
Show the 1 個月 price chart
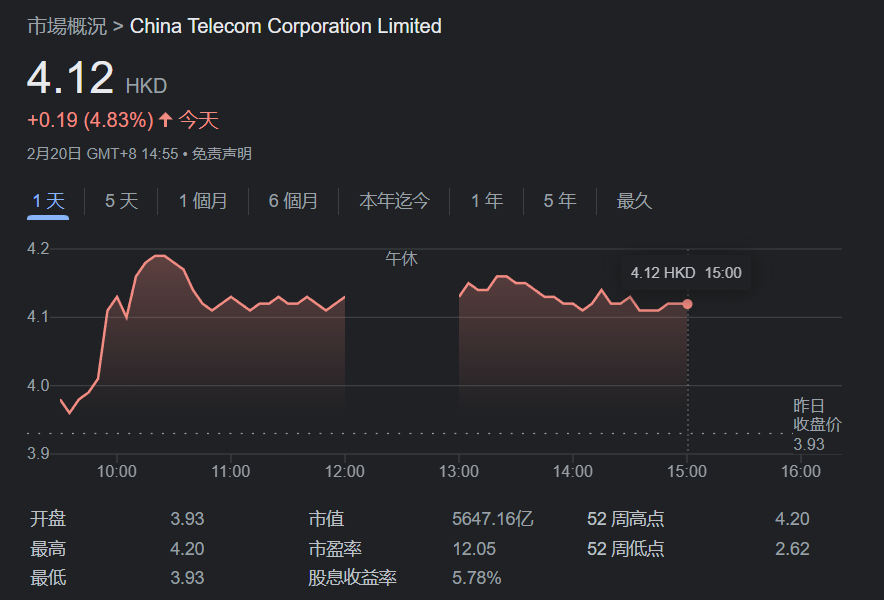tap(203, 201)
